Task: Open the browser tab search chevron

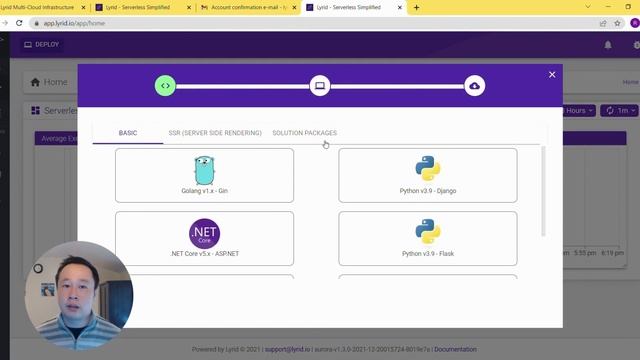Action: click(588, 7)
